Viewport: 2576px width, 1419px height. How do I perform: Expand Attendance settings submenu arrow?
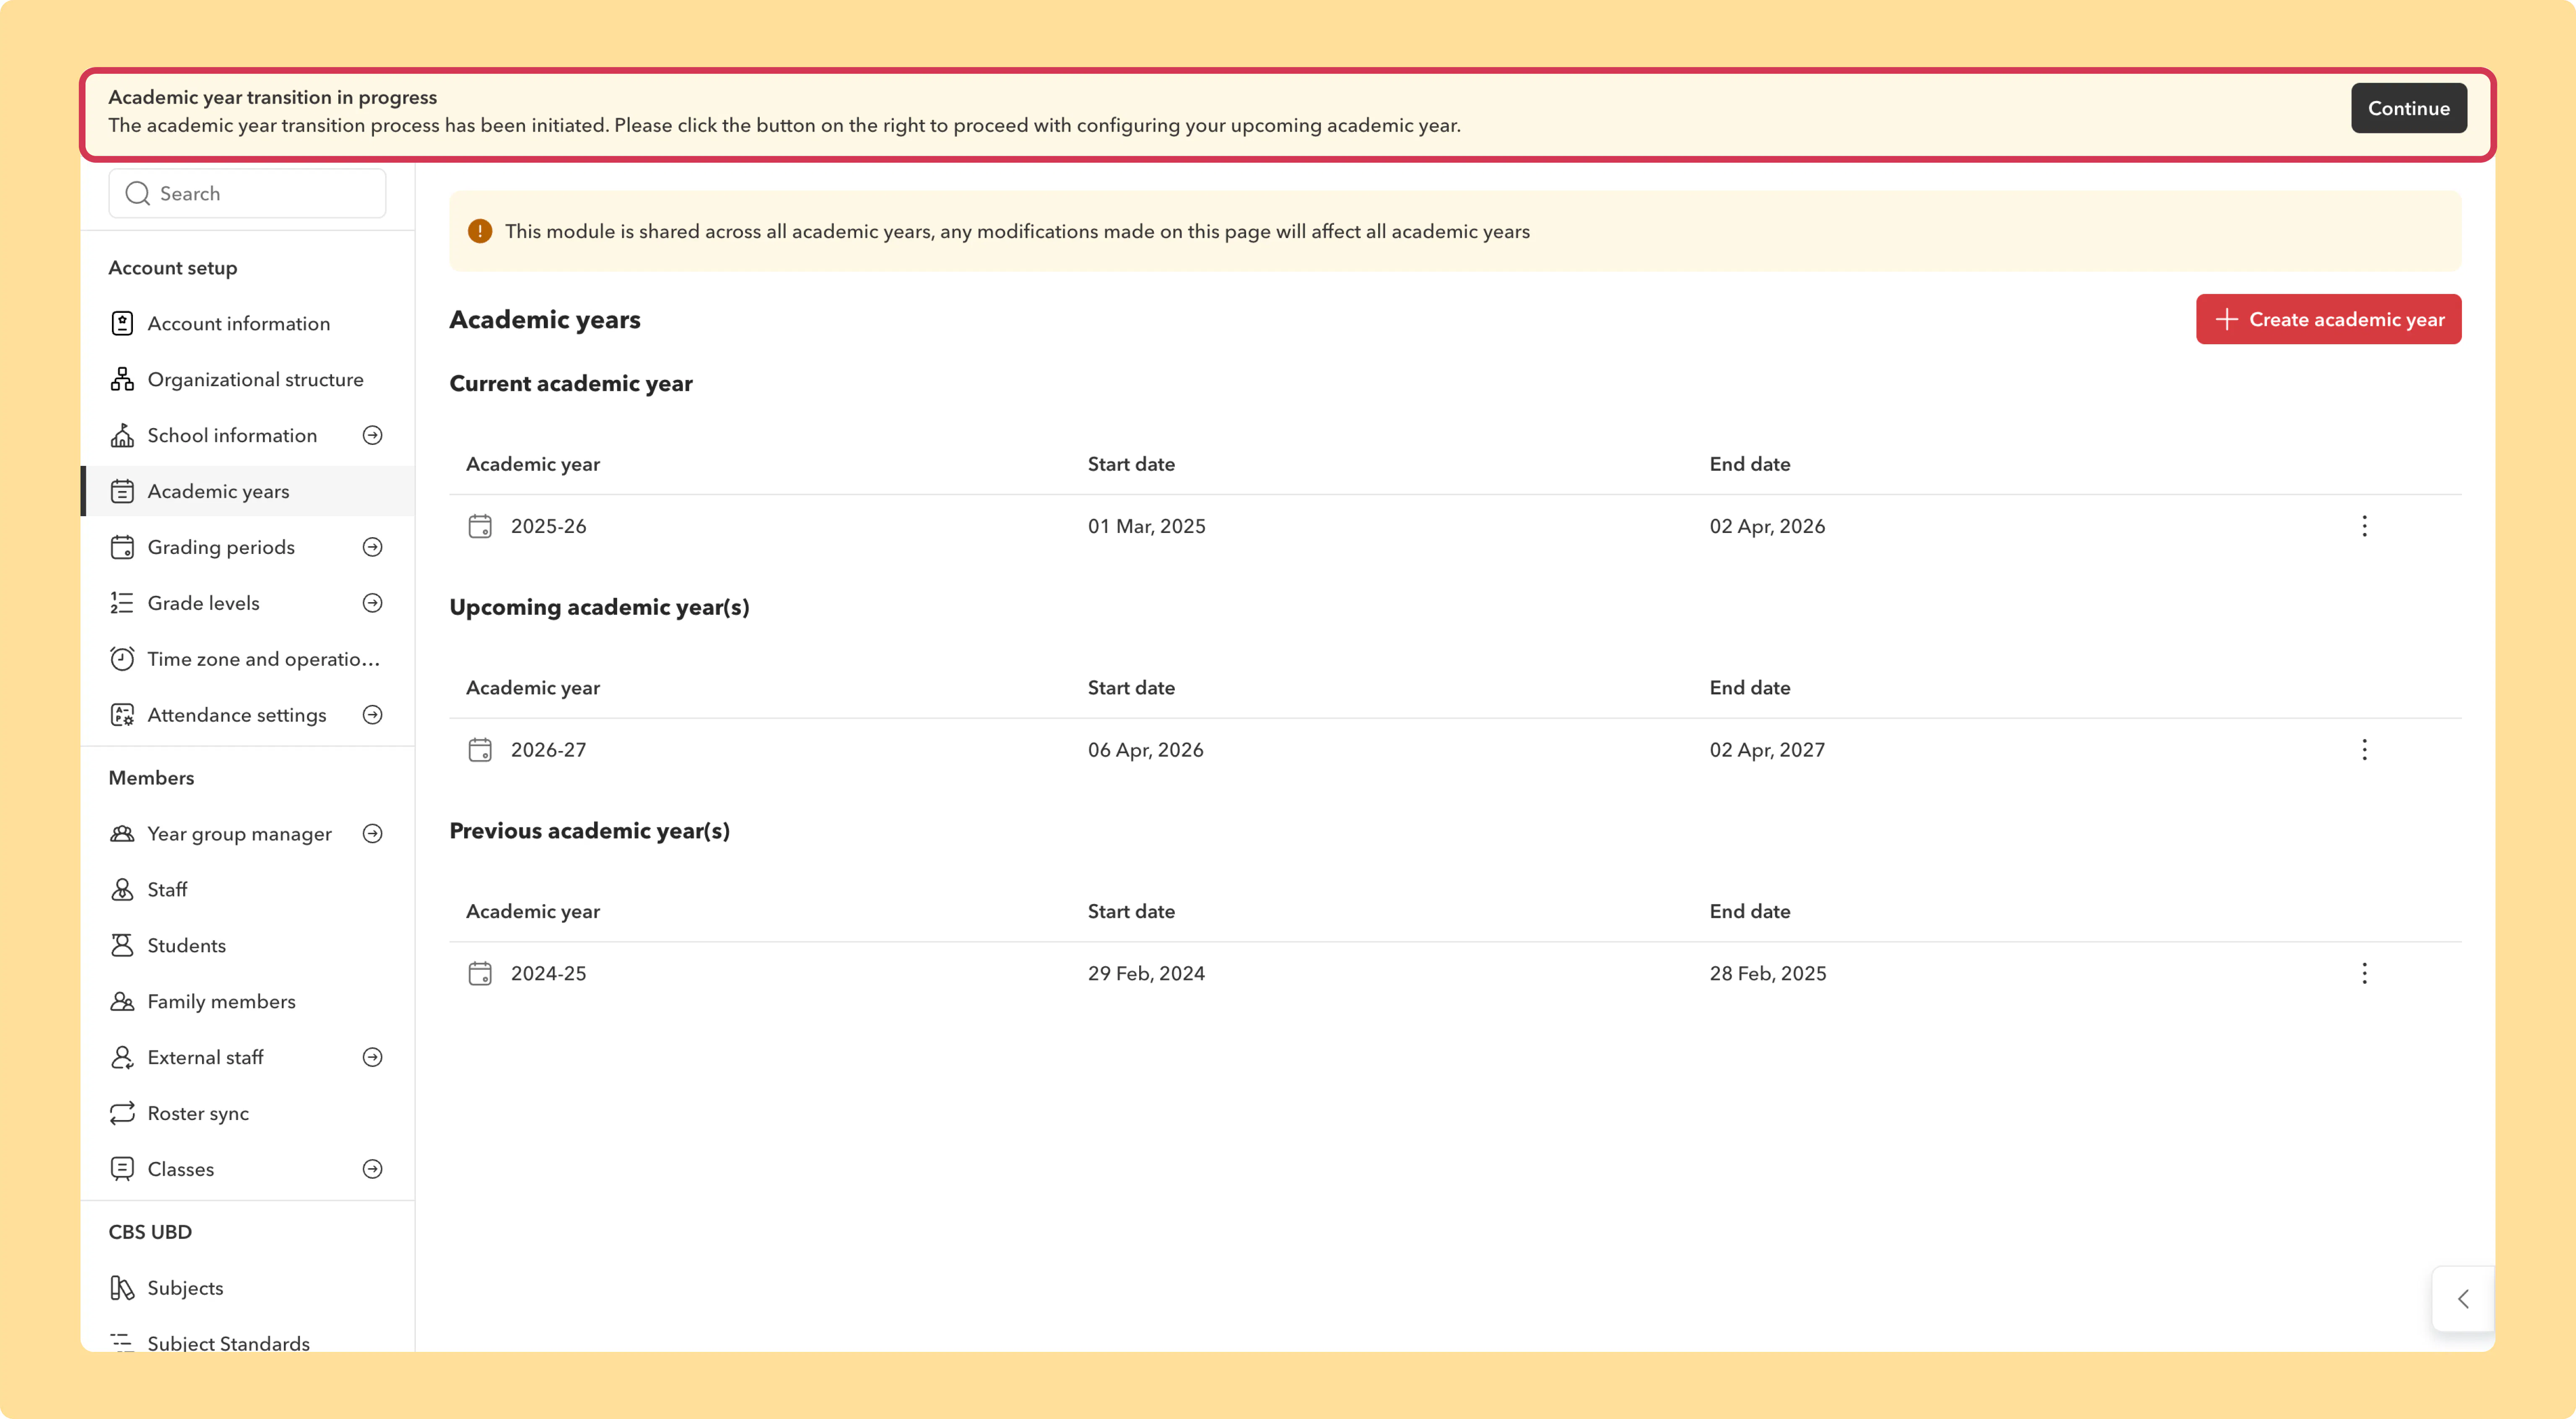[x=372, y=715]
